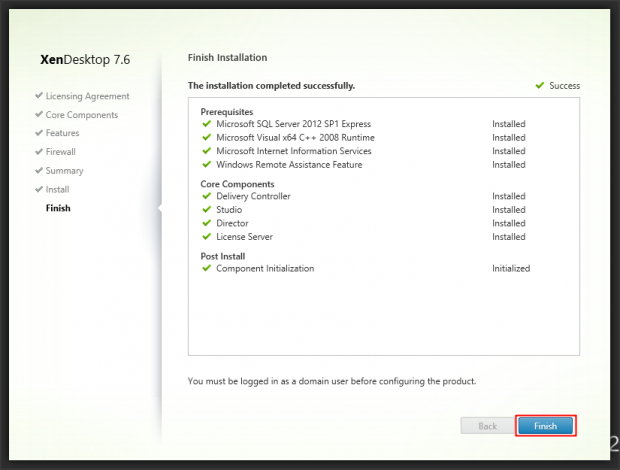Click checkmark for Director
Viewport: 620px width, 470px height.
pyautogui.click(x=206, y=223)
